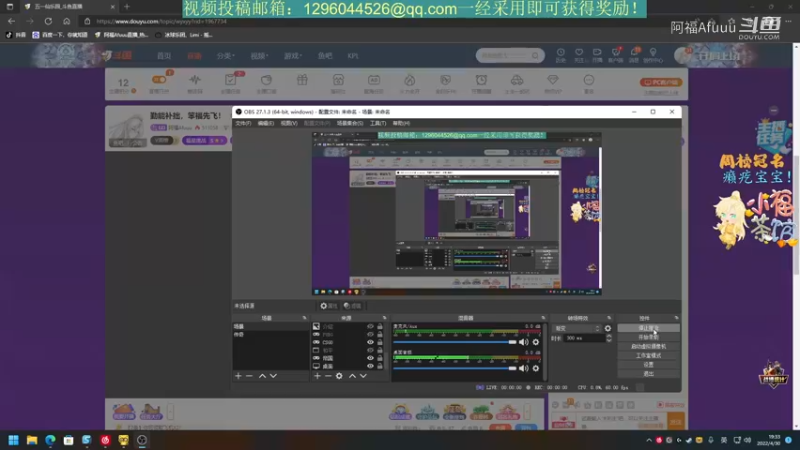
Task: Open 麦克风/Aux audio settings gear
Action: [536, 342]
